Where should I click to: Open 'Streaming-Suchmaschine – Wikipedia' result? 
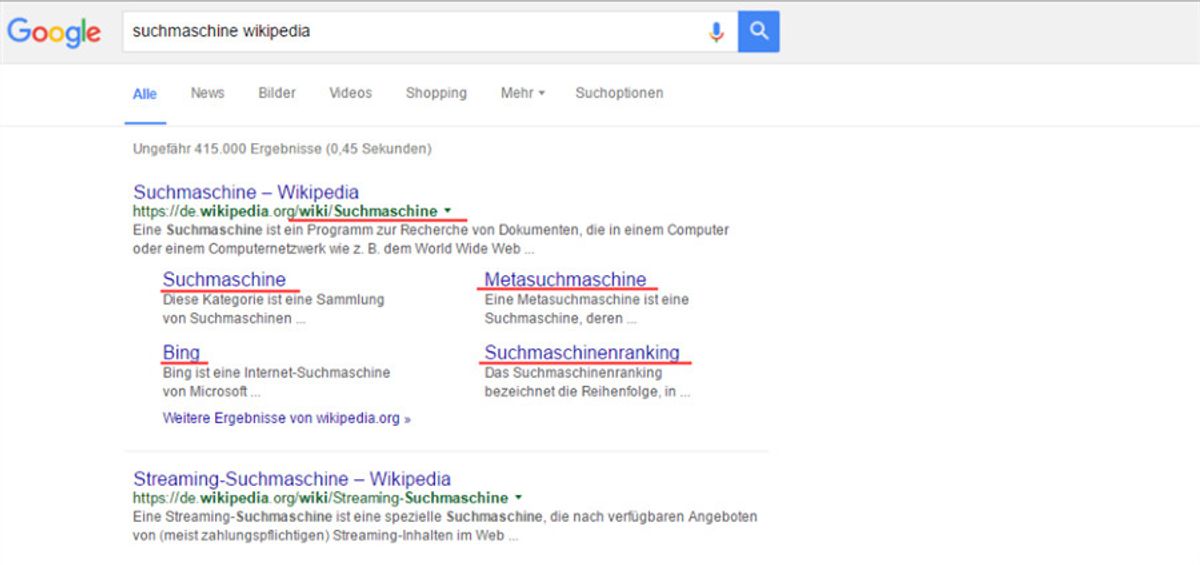click(292, 479)
